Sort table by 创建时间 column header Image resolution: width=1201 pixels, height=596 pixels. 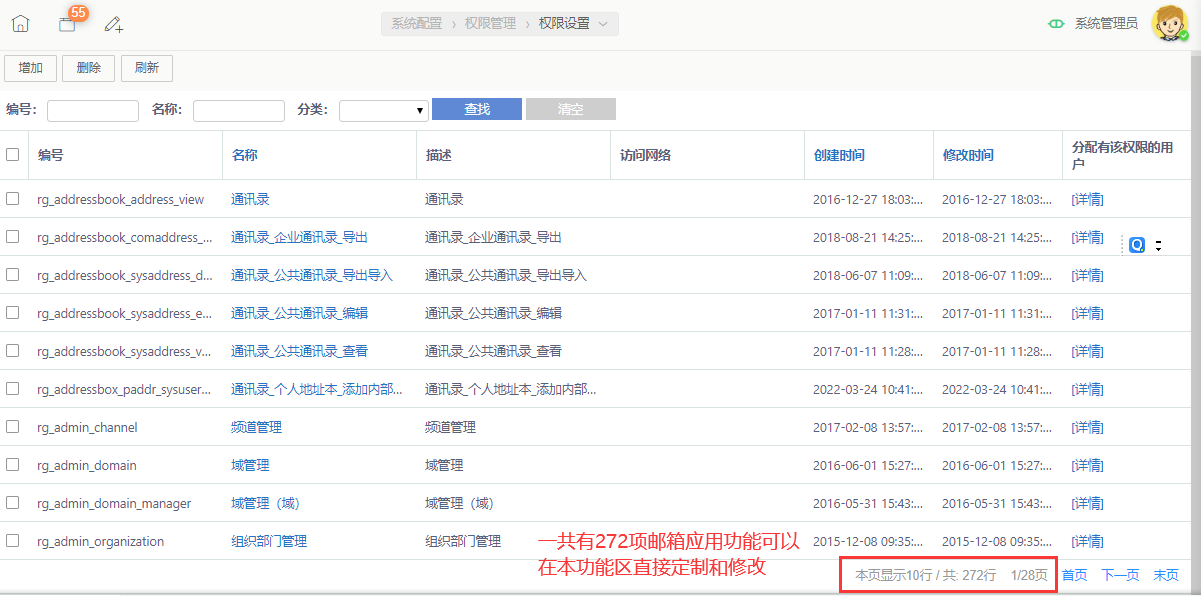tap(839, 155)
